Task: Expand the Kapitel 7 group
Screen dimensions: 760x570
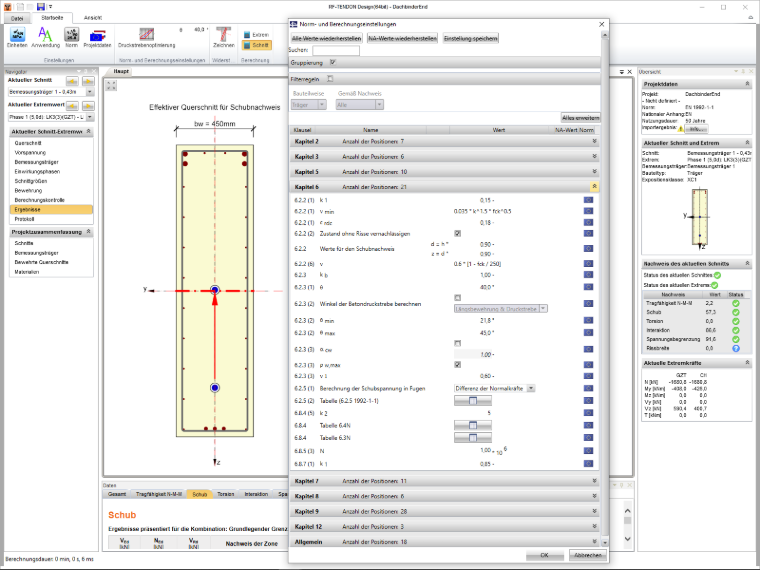Action: (594, 481)
